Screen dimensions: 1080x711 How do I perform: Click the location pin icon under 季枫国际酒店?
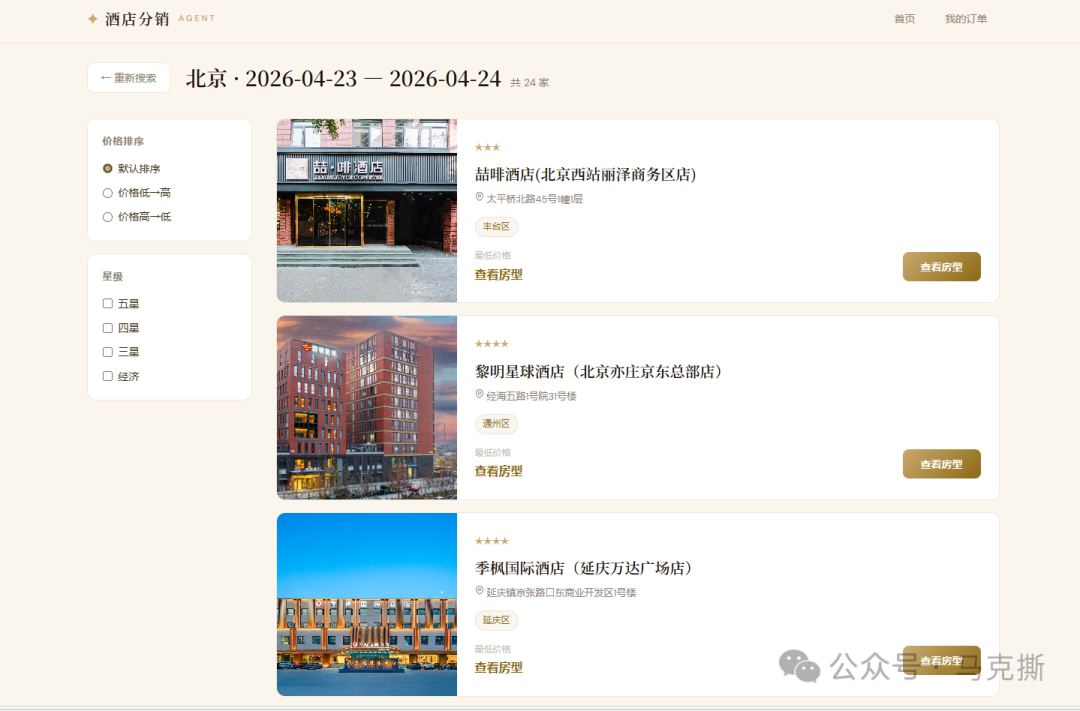click(x=478, y=592)
